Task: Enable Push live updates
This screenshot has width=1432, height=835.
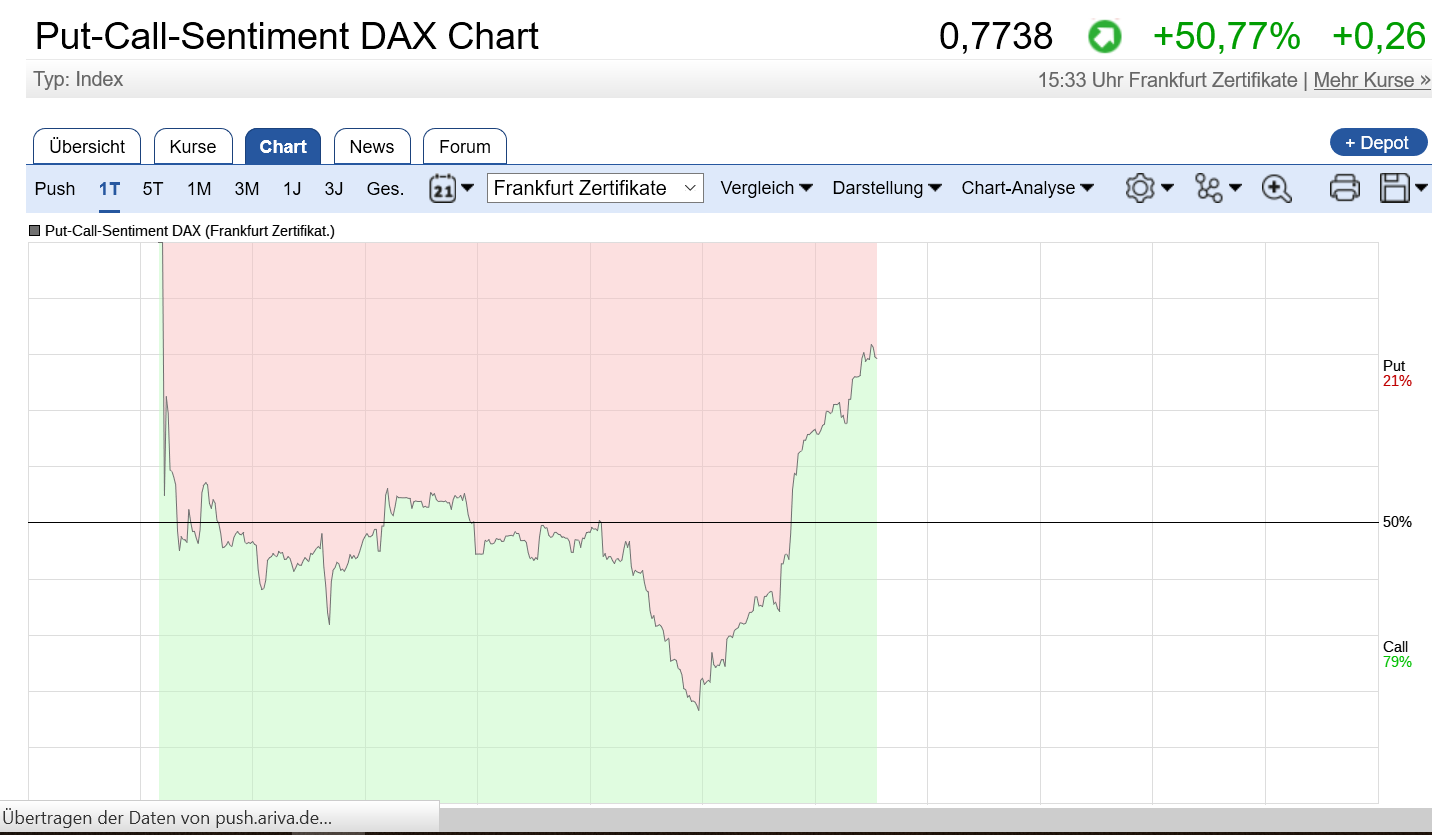Action: click(x=55, y=188)
